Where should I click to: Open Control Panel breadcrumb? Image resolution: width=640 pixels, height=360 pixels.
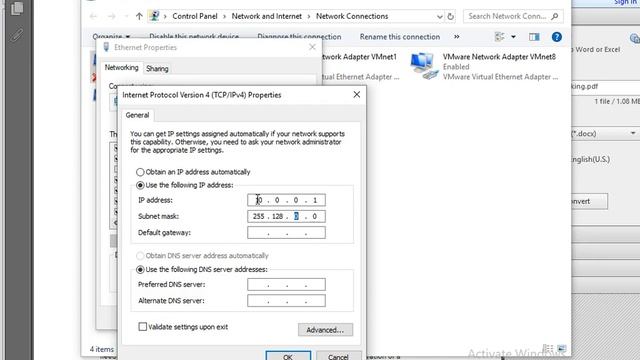point(195,16)
